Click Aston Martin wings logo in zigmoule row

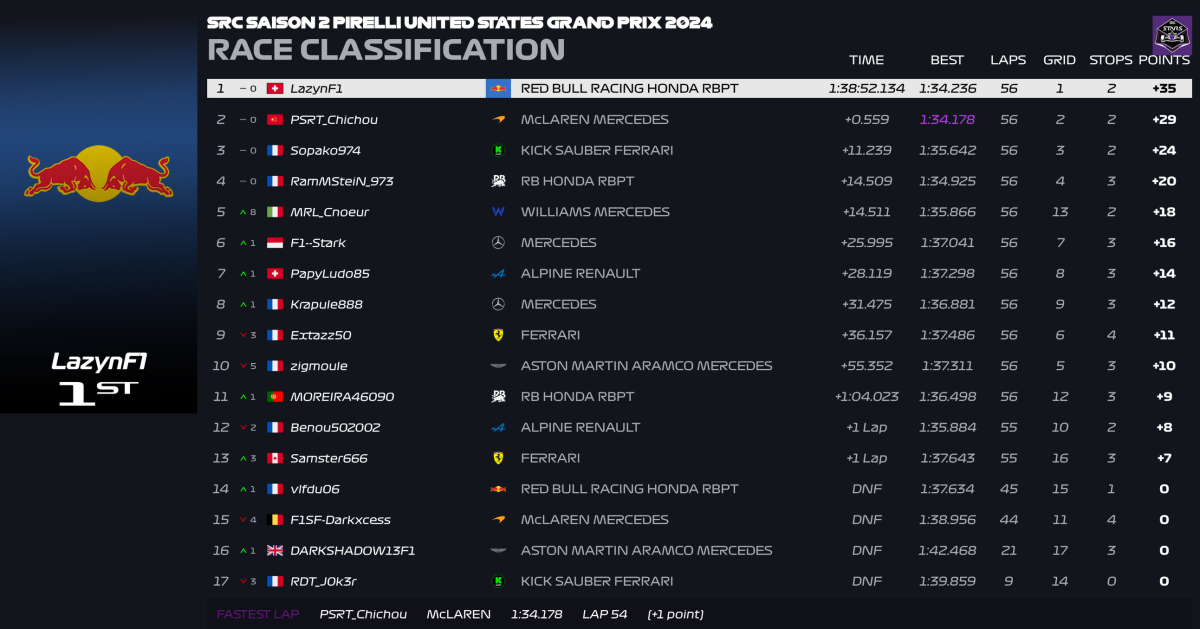click(498, 366)
